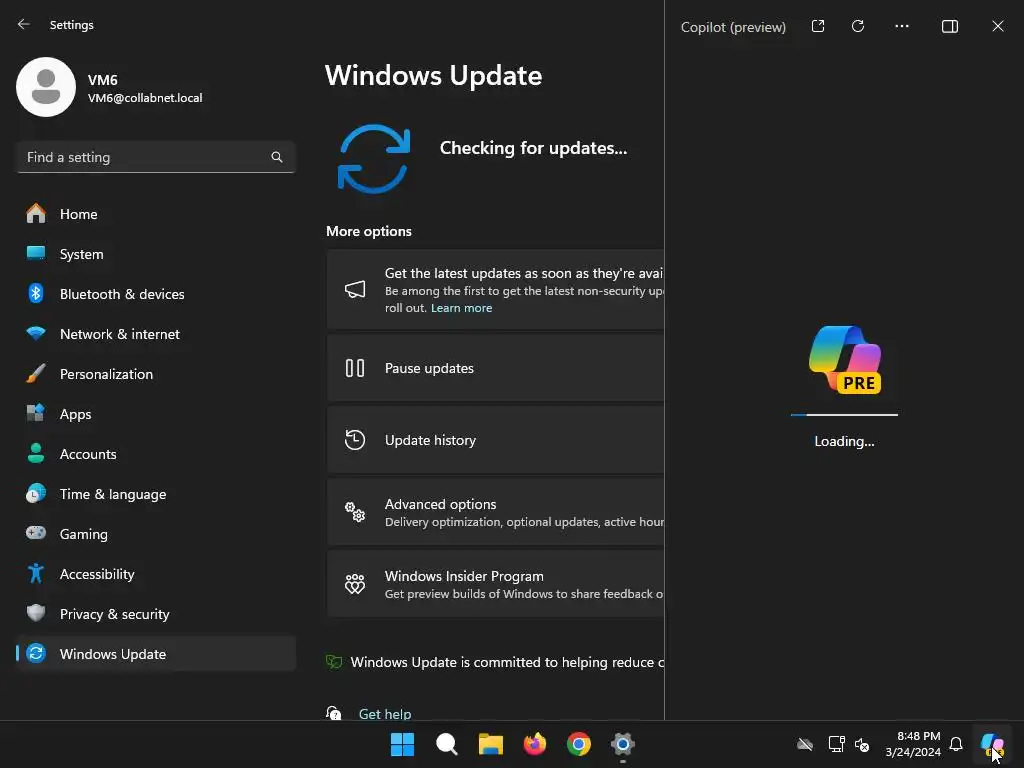1024x768 pixels.
Task: Open System settings
Action: (156, 254)
